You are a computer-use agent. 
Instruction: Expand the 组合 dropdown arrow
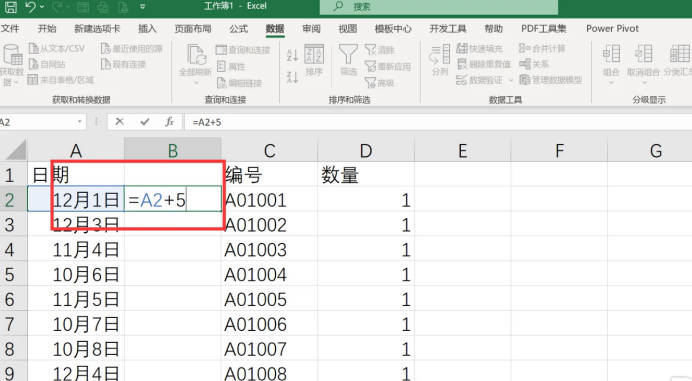click(611, 83)
